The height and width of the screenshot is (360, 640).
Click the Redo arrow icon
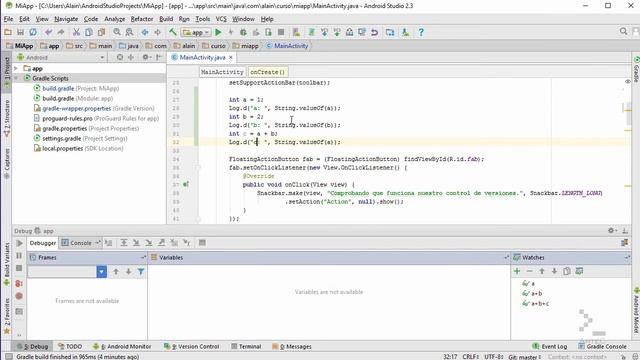coord(61,32)
